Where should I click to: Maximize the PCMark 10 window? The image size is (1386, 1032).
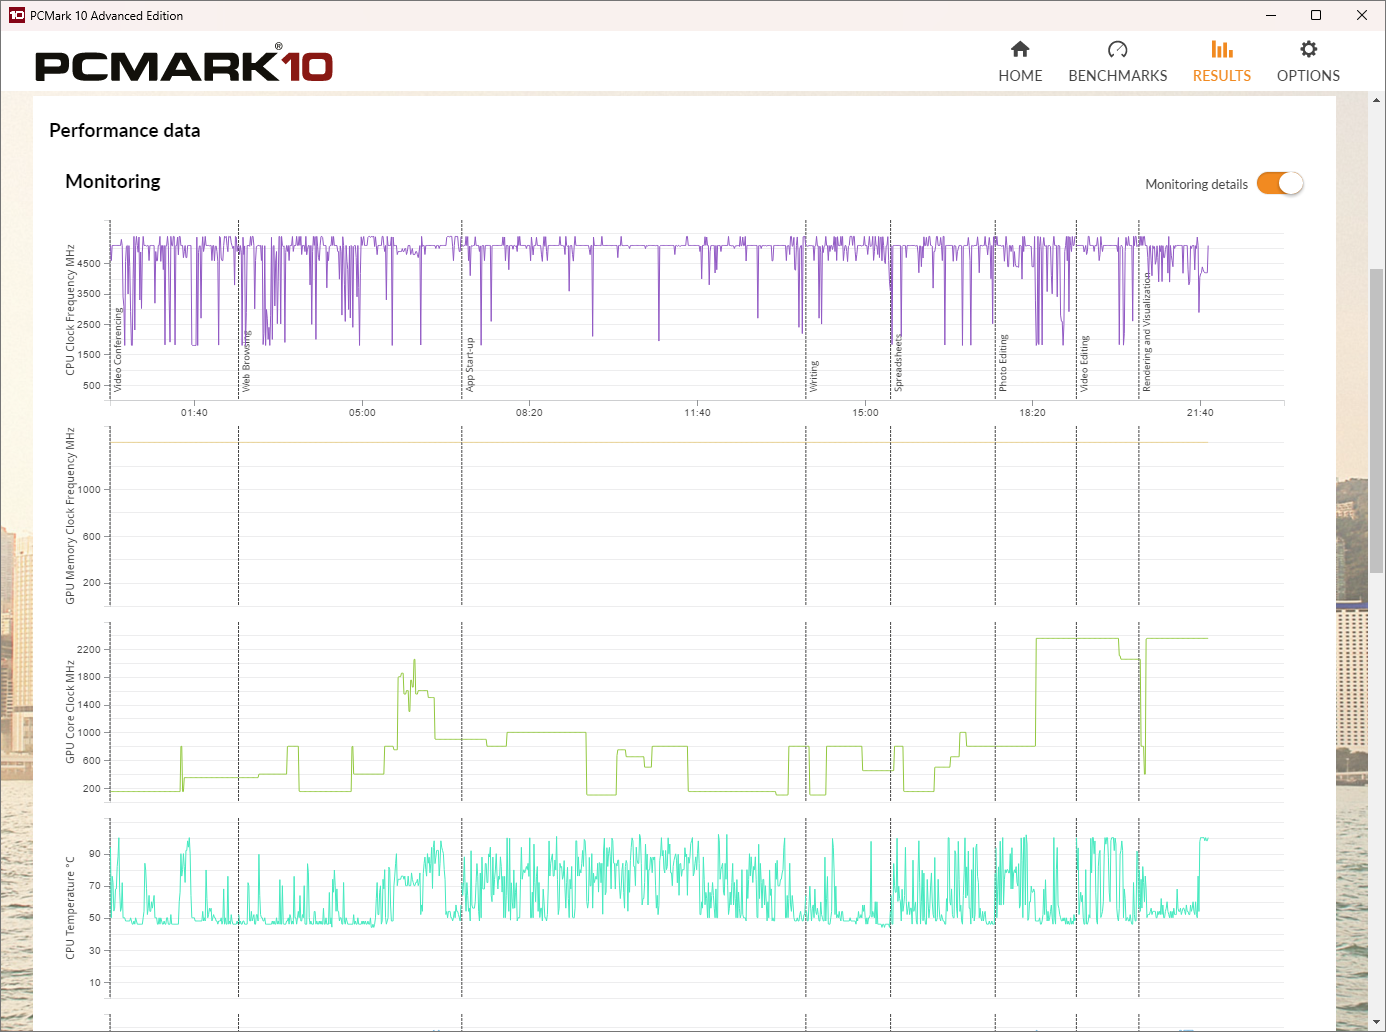point(1316,15)
